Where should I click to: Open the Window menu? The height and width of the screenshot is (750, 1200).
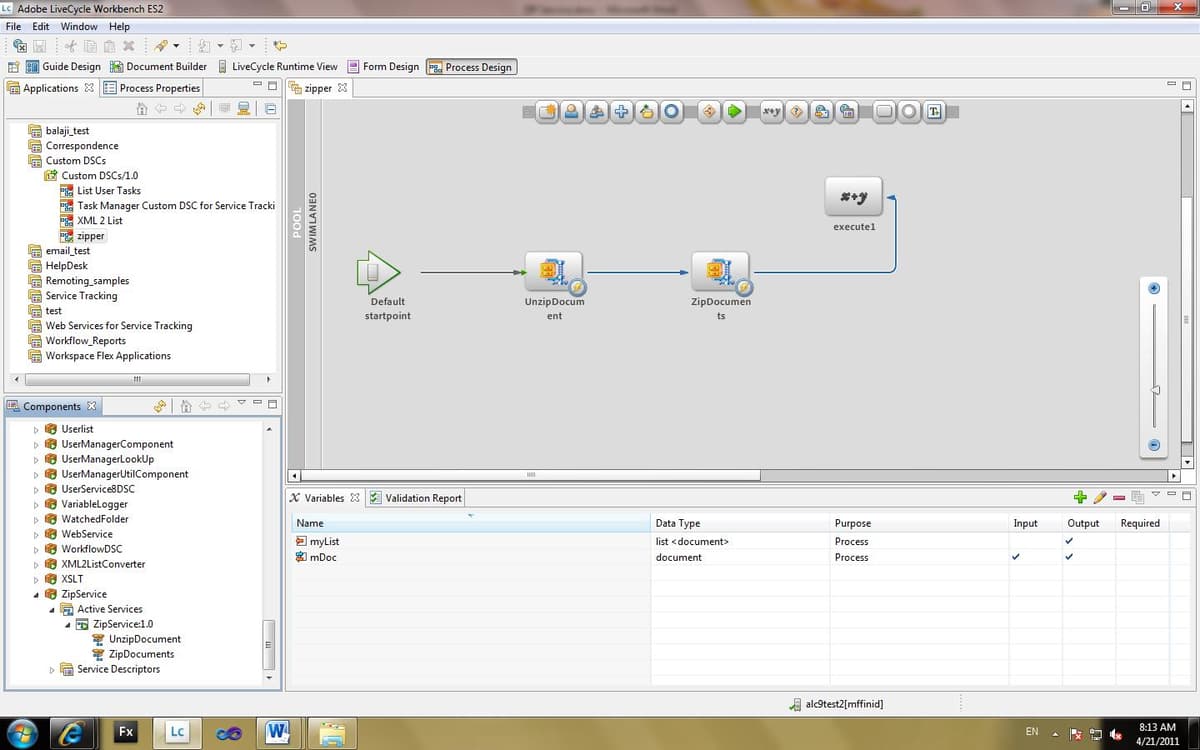point(78,26)
